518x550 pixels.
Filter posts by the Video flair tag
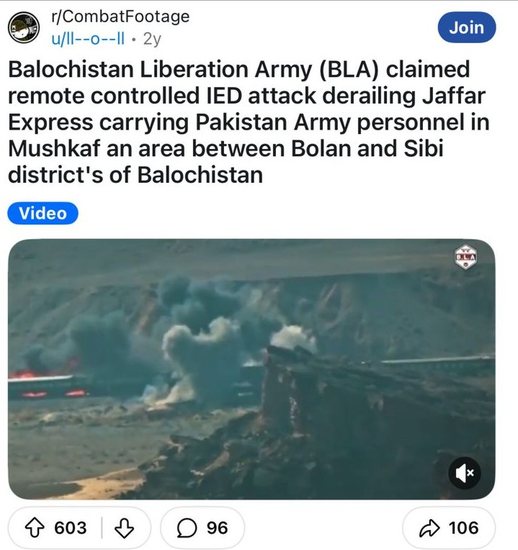[43, 213]
